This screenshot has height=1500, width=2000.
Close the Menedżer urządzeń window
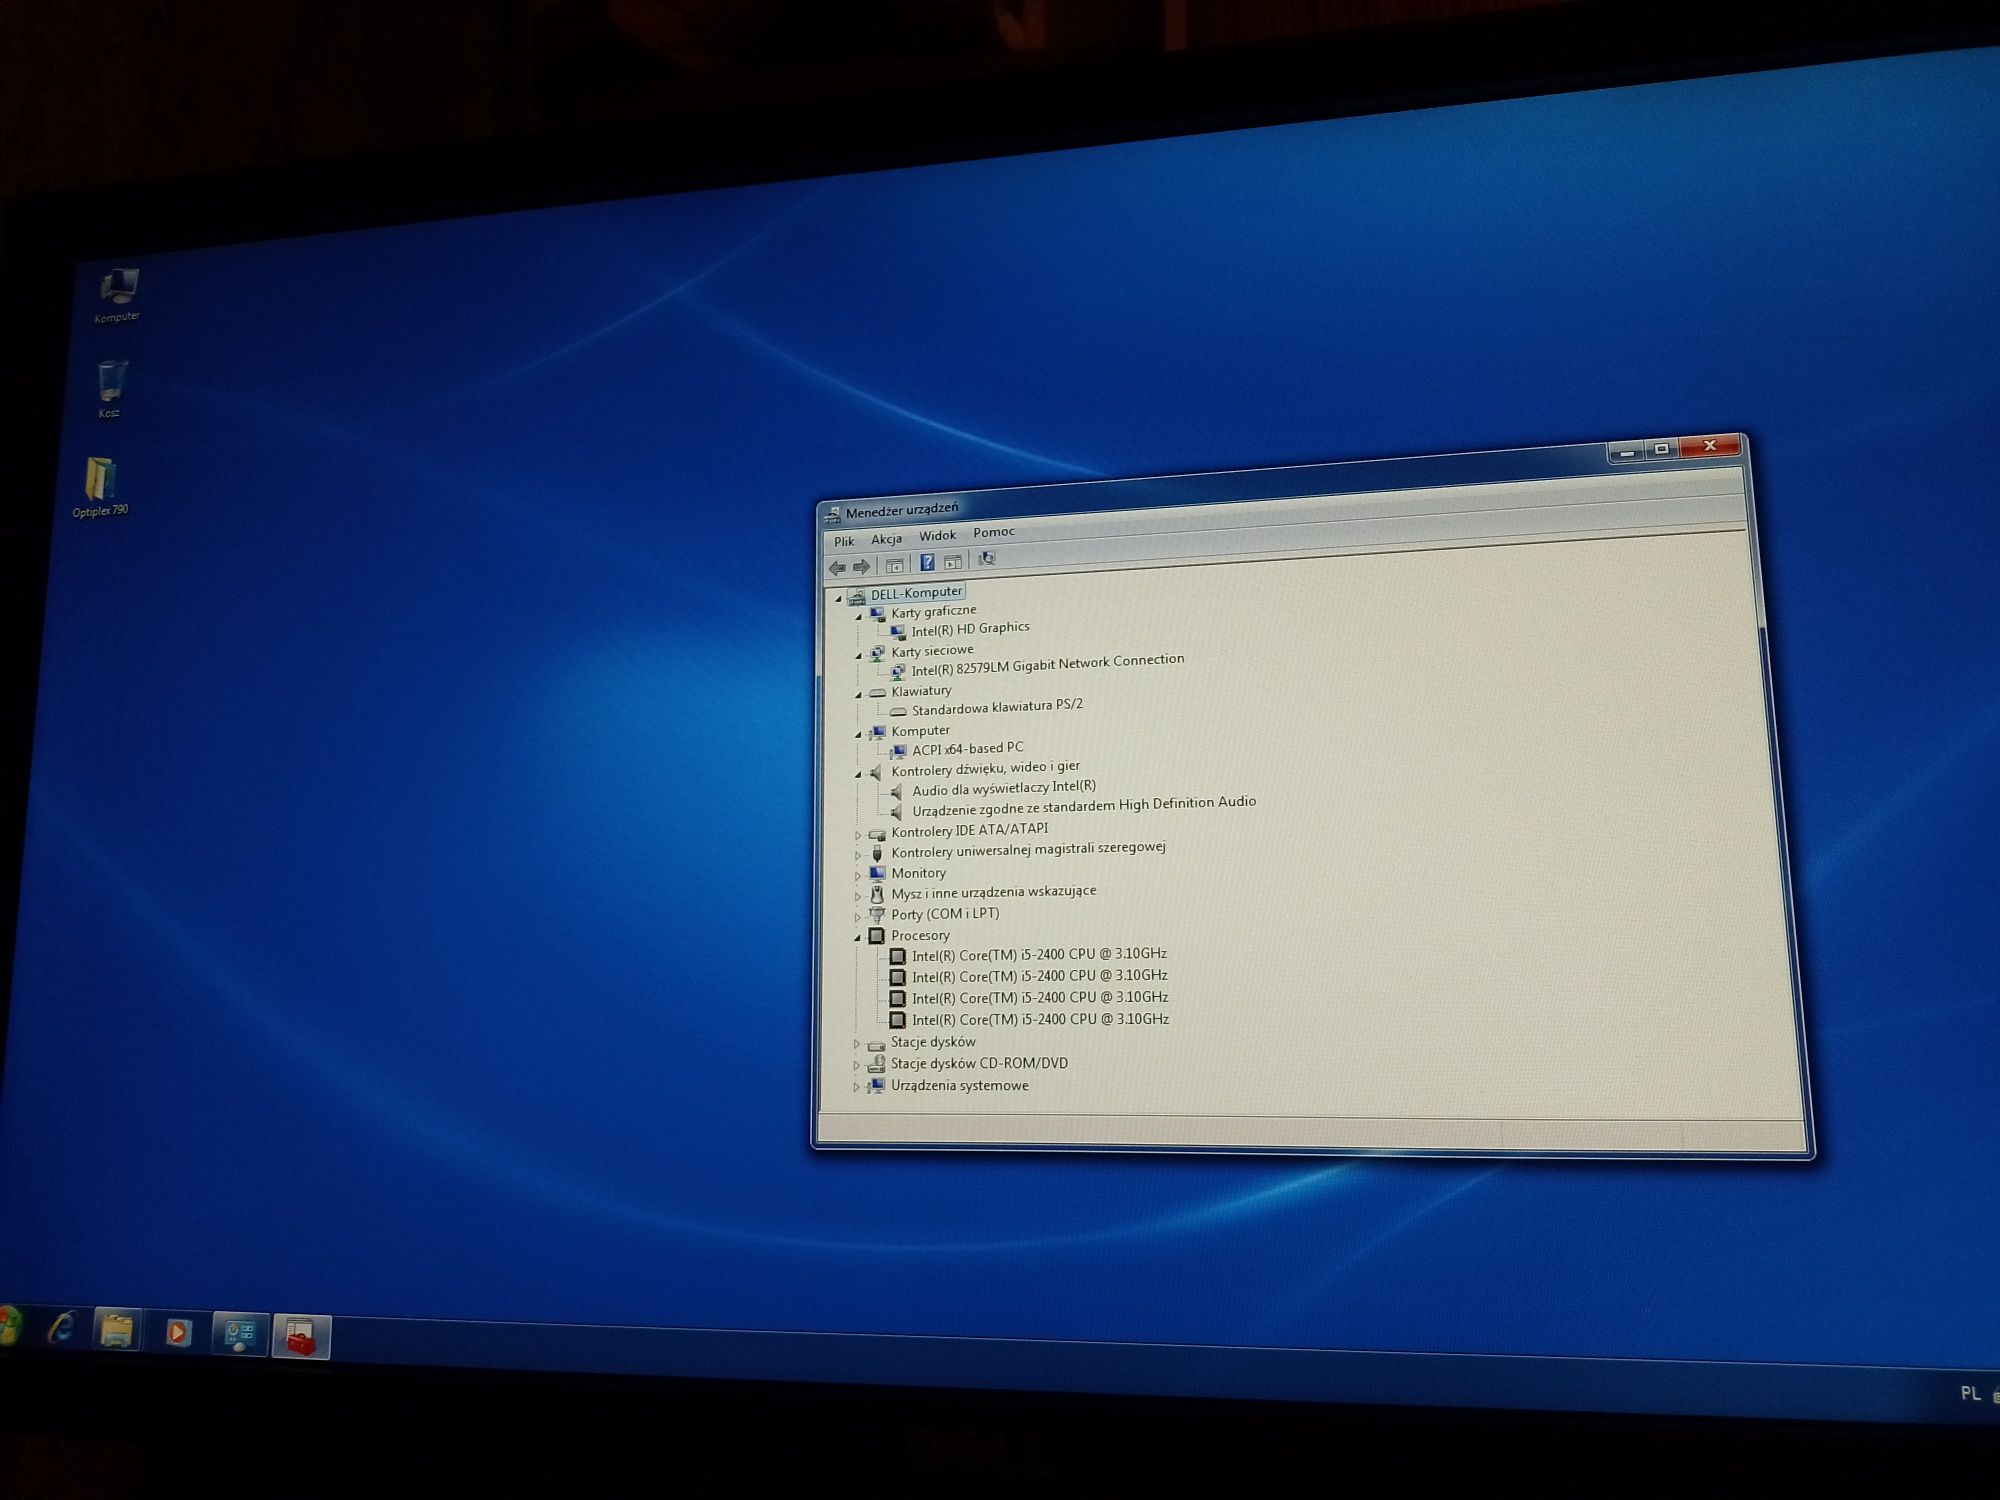(x=1710, y=446)
